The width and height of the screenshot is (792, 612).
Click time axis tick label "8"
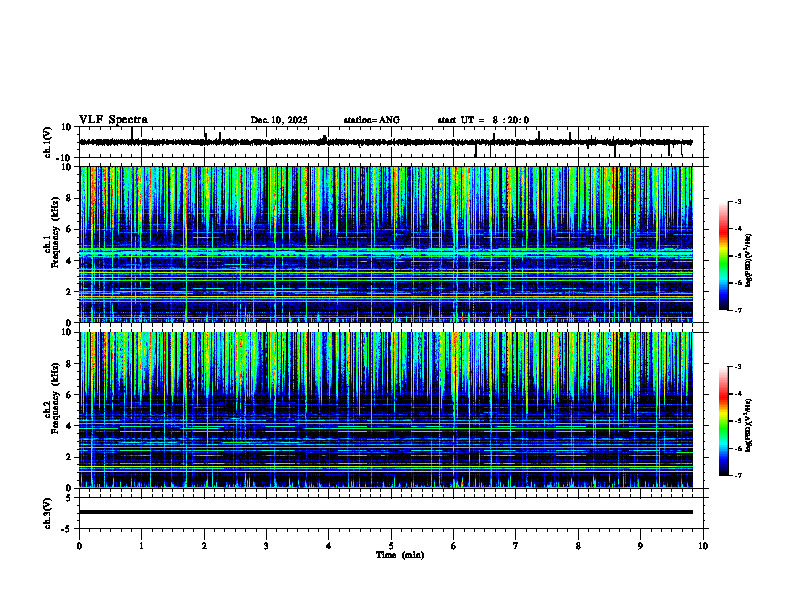point(578,546)
